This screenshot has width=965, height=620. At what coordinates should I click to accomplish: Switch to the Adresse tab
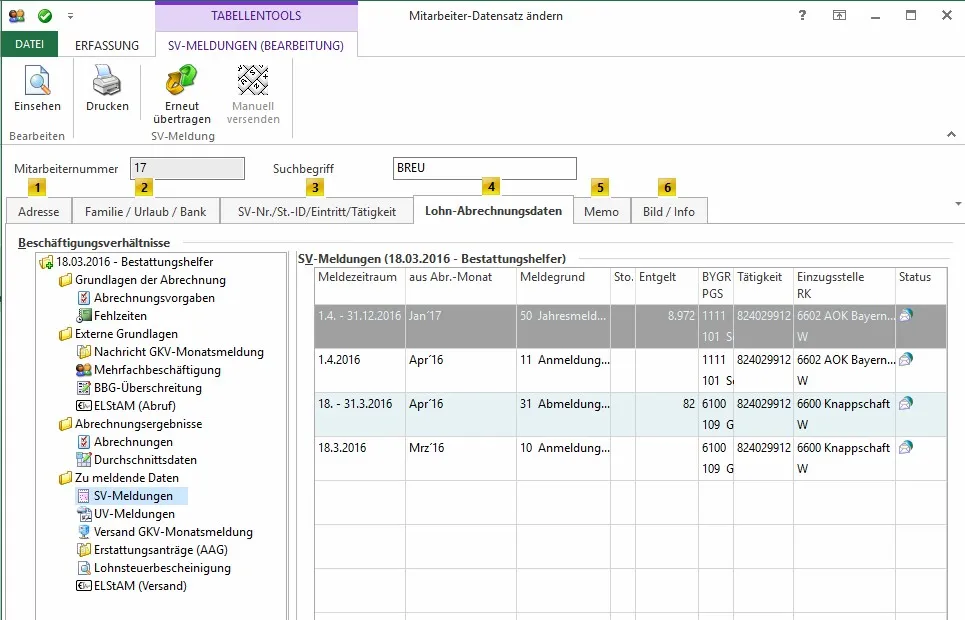(38, 211)
